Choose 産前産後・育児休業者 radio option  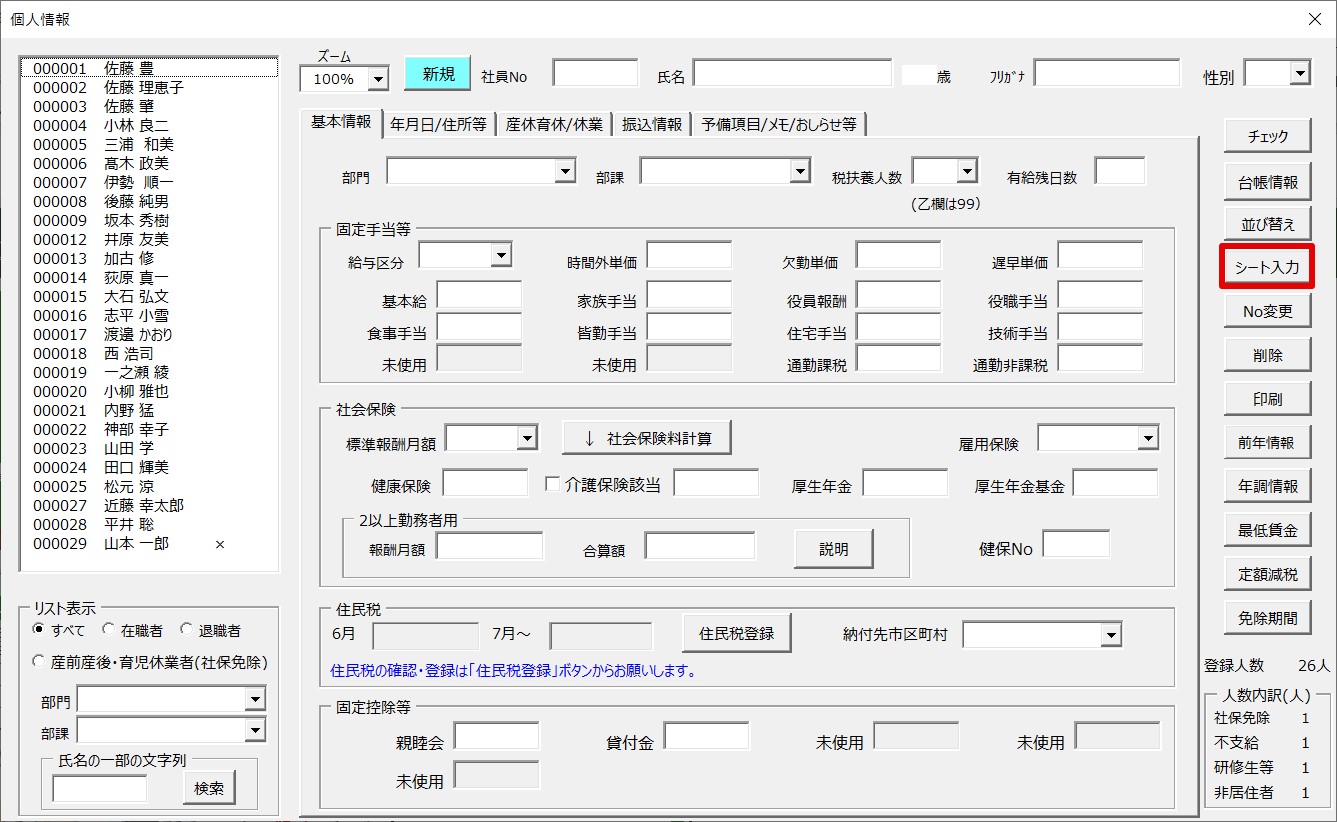[x=40, y=661]
